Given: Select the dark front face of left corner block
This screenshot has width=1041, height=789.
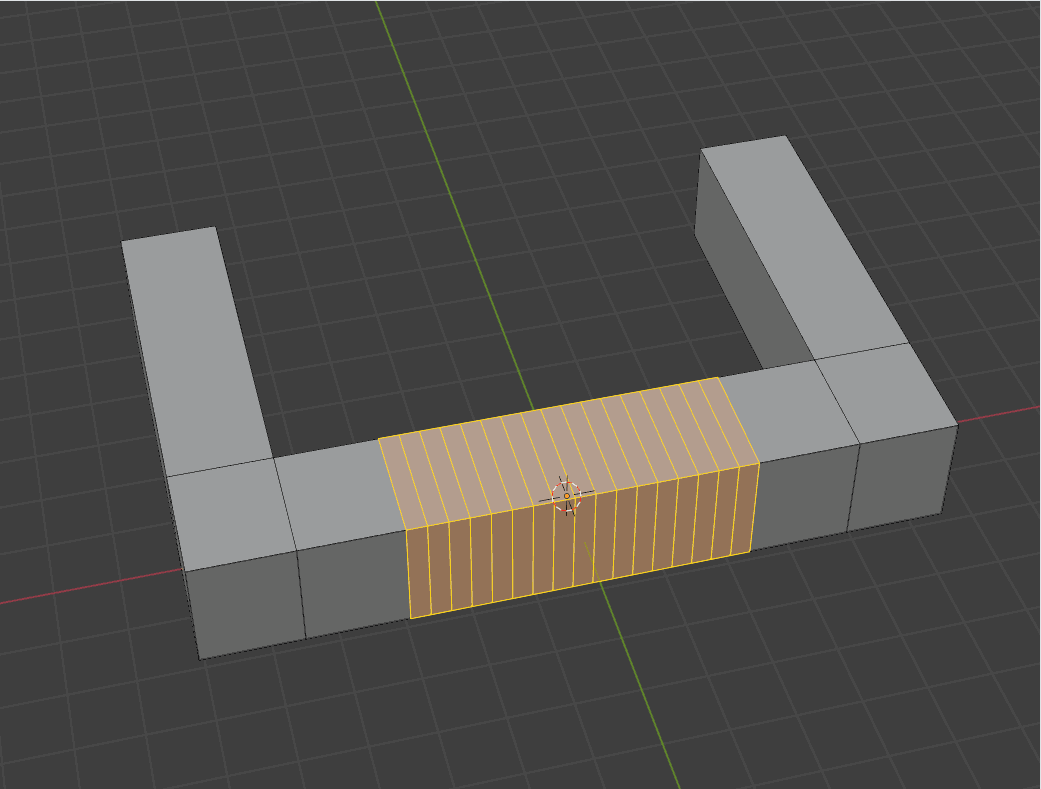Looking at the screenshot, I should pos(247,603).
